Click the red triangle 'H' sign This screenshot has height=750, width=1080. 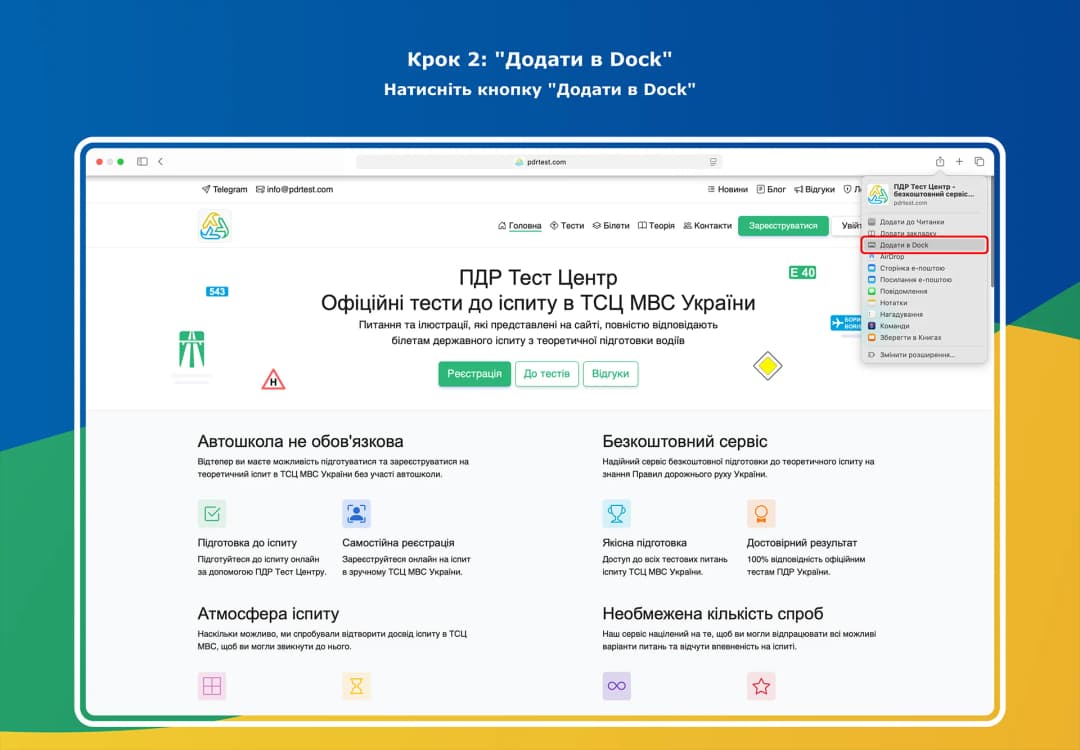tap(273, 380)
